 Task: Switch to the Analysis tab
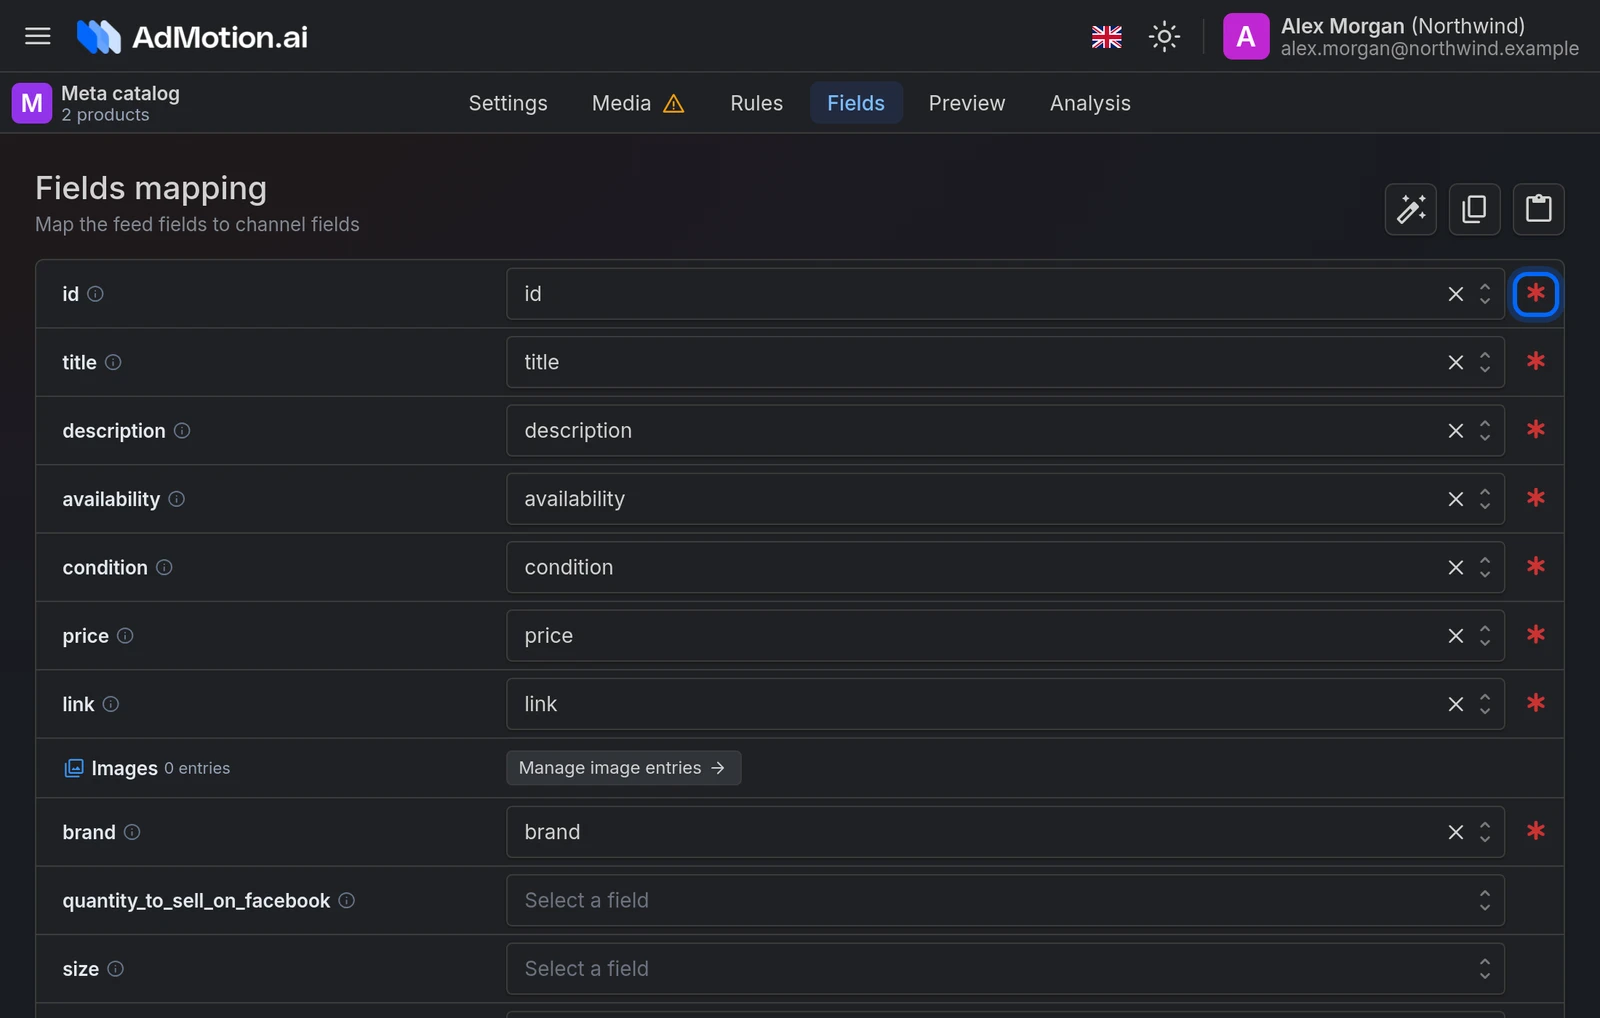1090,103
